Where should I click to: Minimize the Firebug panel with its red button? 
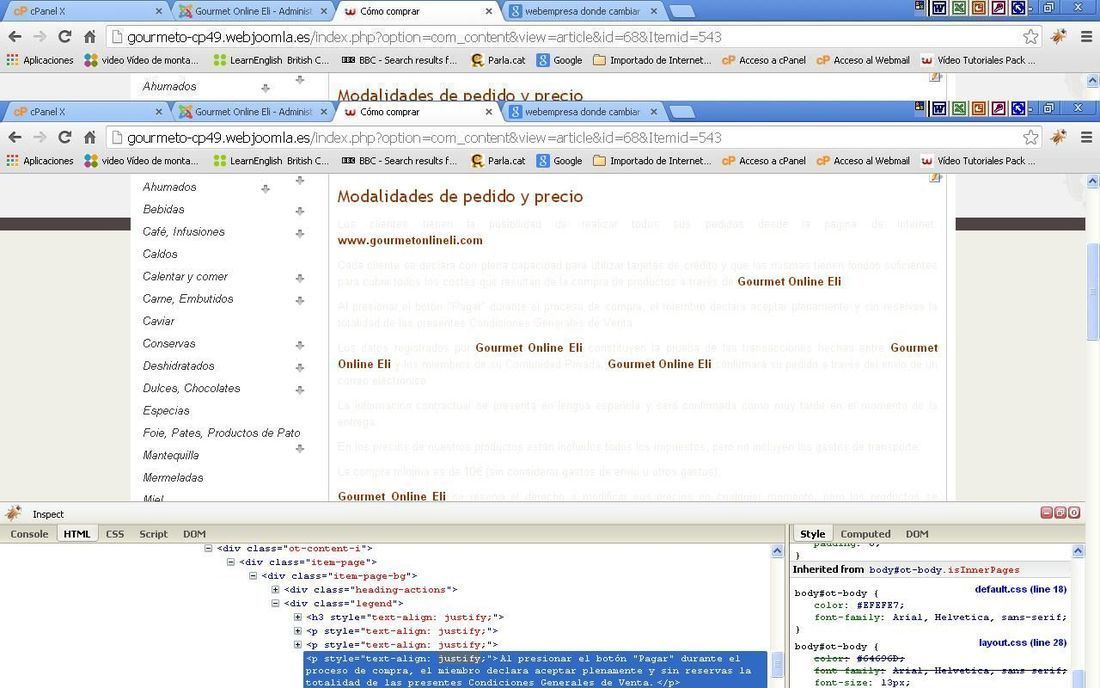[x=1047, y=513]
